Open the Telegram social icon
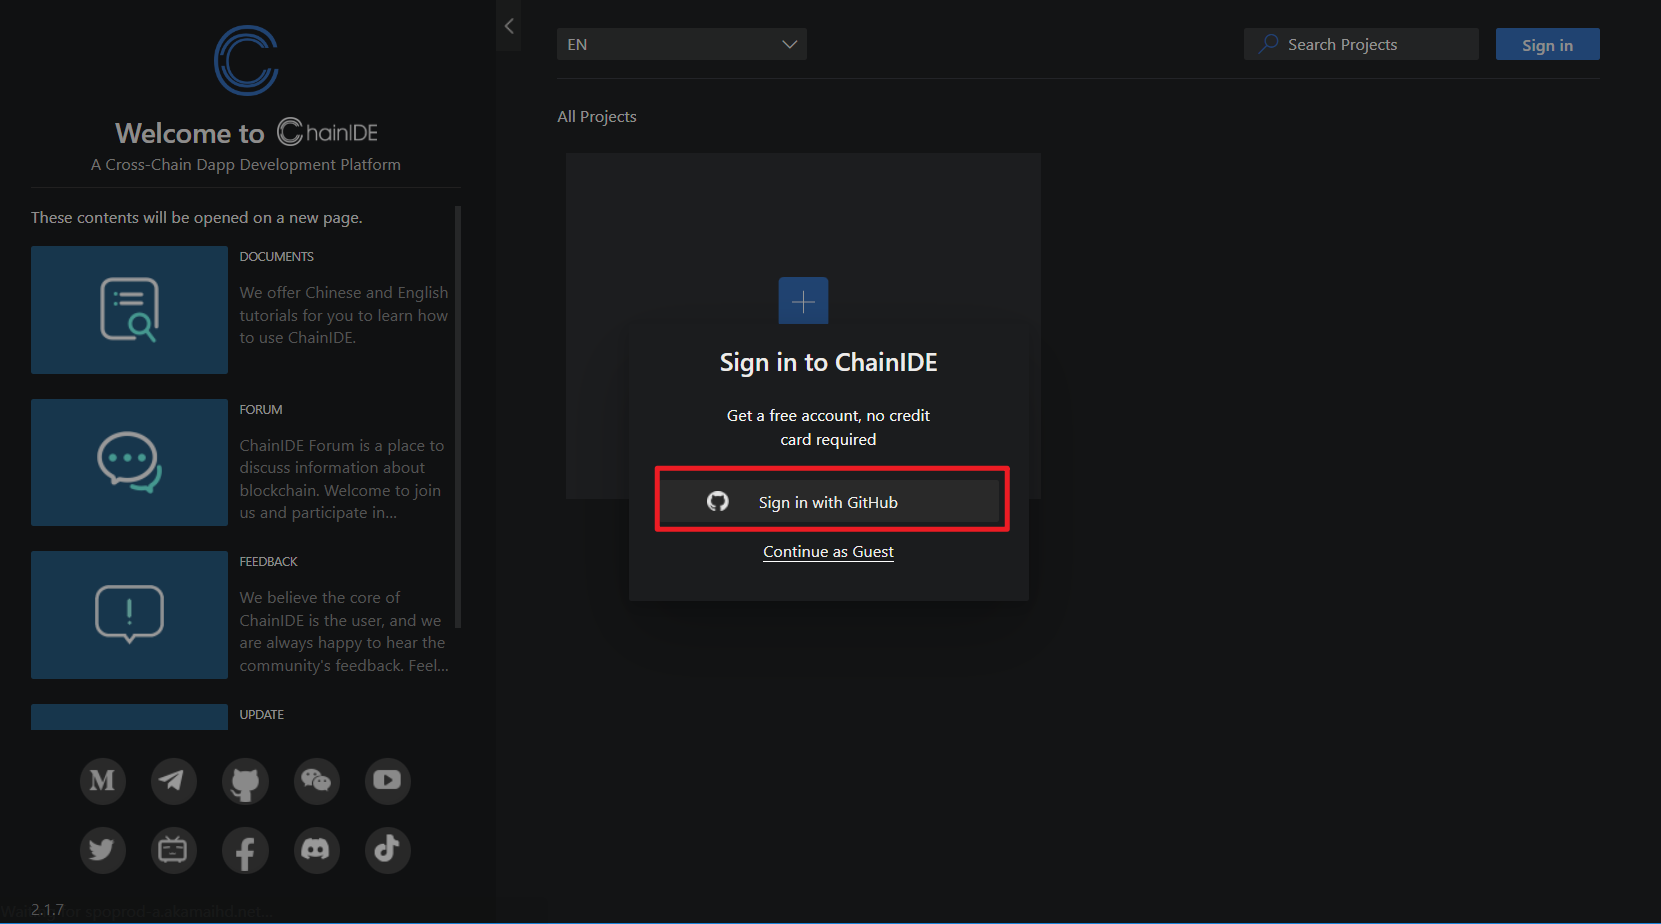 (x=173, y=781)
